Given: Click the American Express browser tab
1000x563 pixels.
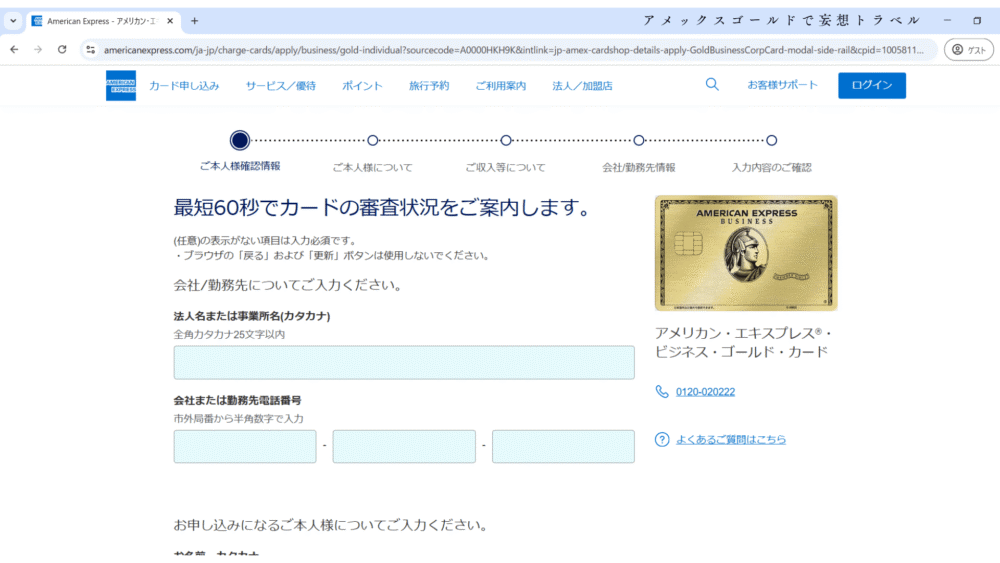Looking at the screenshot, I should [x=103, y=21].
